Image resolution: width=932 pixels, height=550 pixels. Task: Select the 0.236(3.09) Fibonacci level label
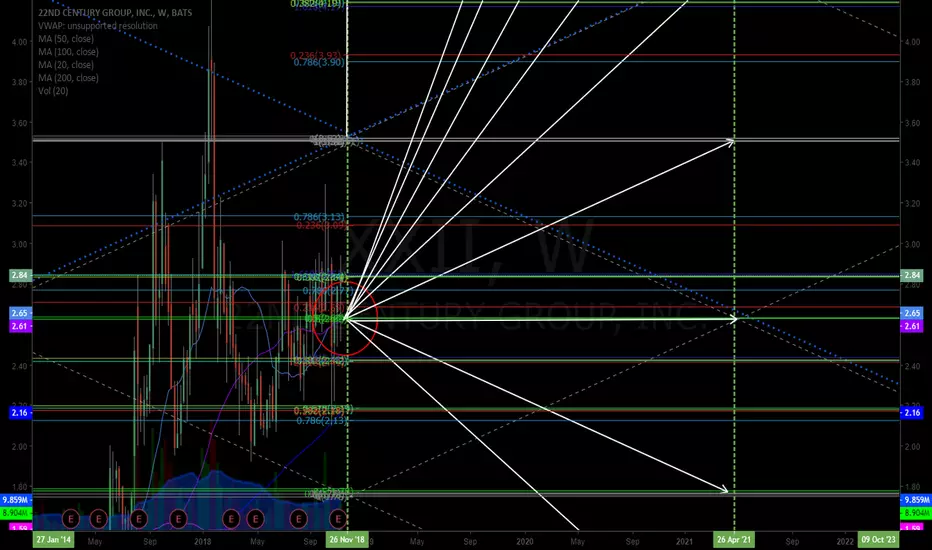pyautogui.click(x=320, y=225)
